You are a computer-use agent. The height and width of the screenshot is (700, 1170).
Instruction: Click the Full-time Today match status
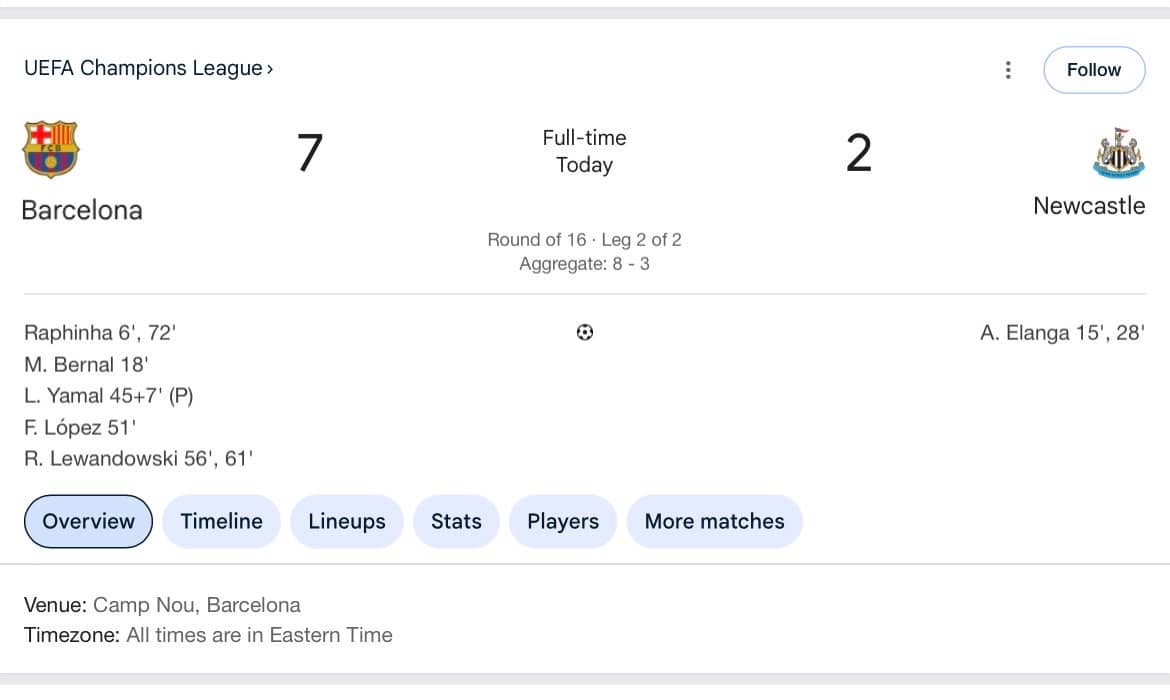[x=584, y=151]
